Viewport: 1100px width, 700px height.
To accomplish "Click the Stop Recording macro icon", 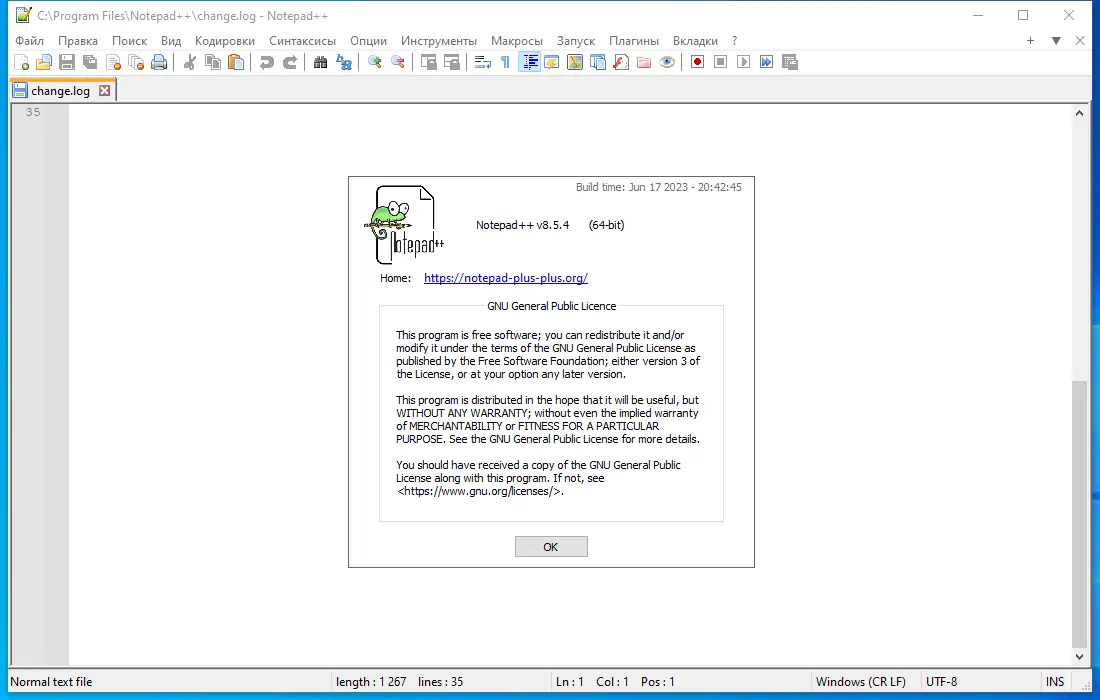I will coord(720,62).
